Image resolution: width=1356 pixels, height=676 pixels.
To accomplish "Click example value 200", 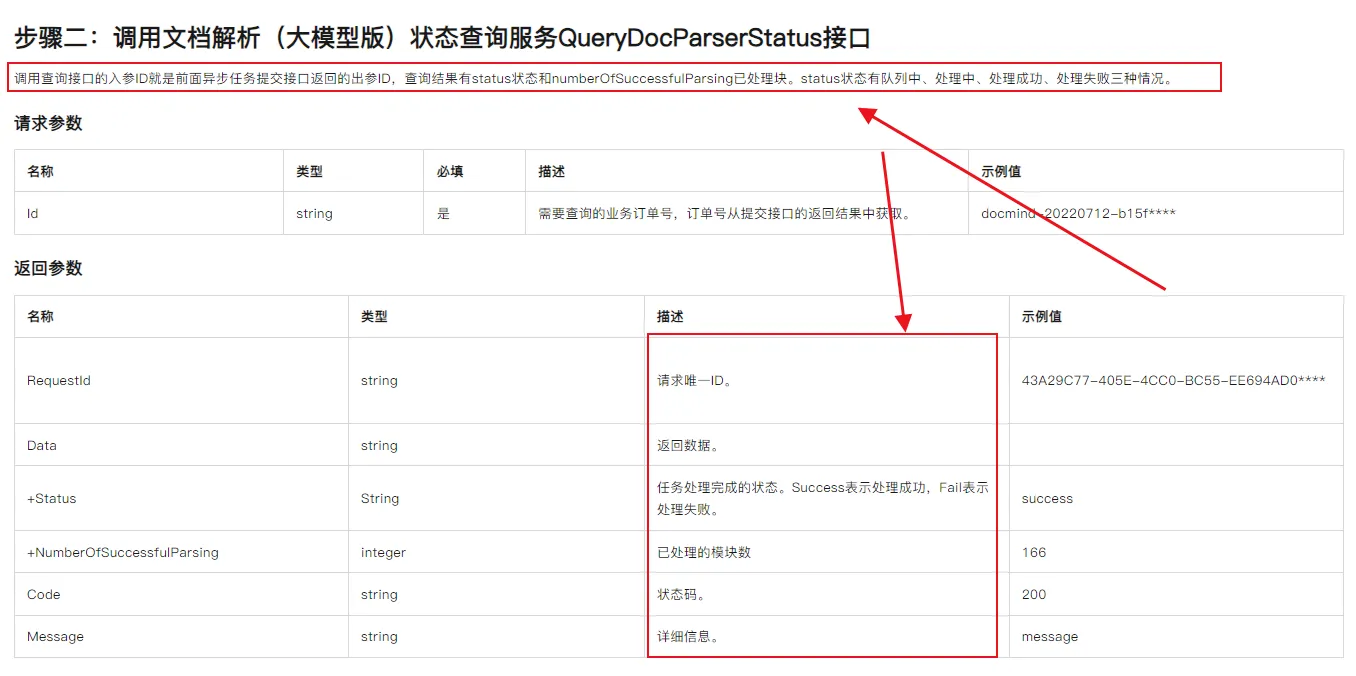I will point(1034,594).
